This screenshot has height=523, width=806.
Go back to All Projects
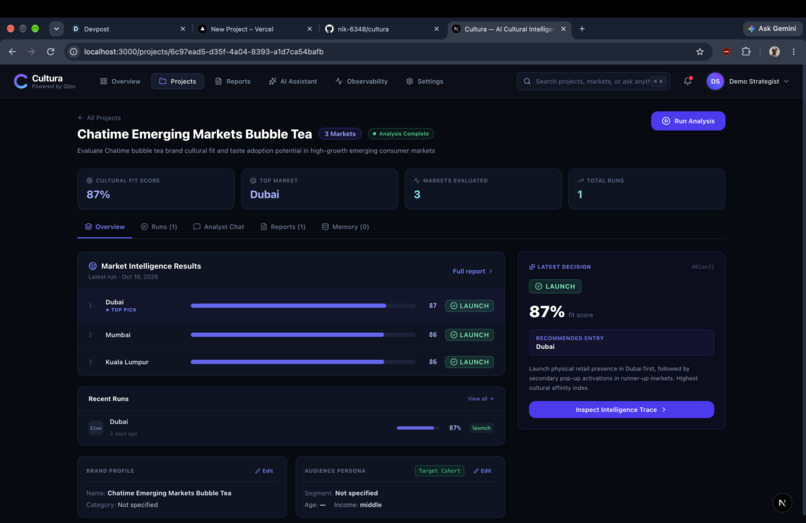tap(99, 118)
